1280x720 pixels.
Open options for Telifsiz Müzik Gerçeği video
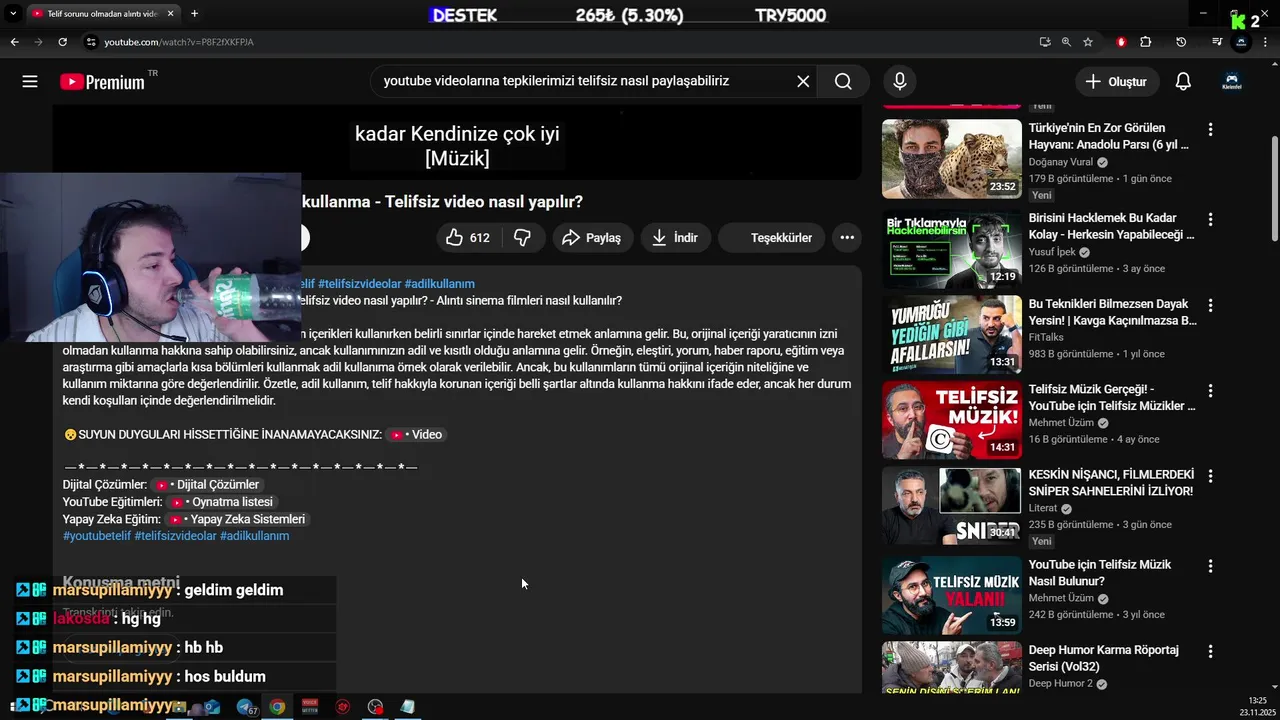point(1210,391)
